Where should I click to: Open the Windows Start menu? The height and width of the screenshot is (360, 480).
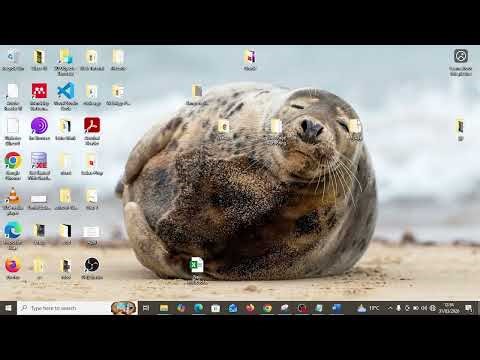tap(8, 308)
